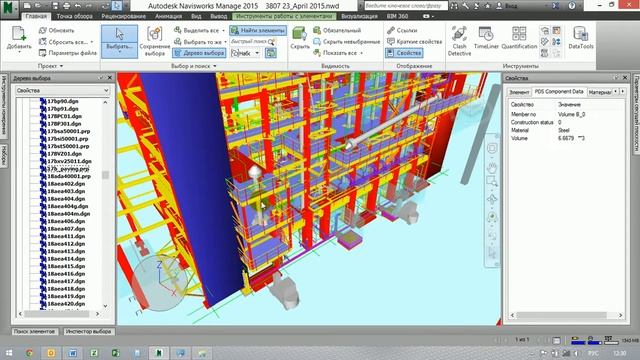Select the Look Around tool in navigation bar
This screenshot has width=640, height=360.
coord(492,217)
